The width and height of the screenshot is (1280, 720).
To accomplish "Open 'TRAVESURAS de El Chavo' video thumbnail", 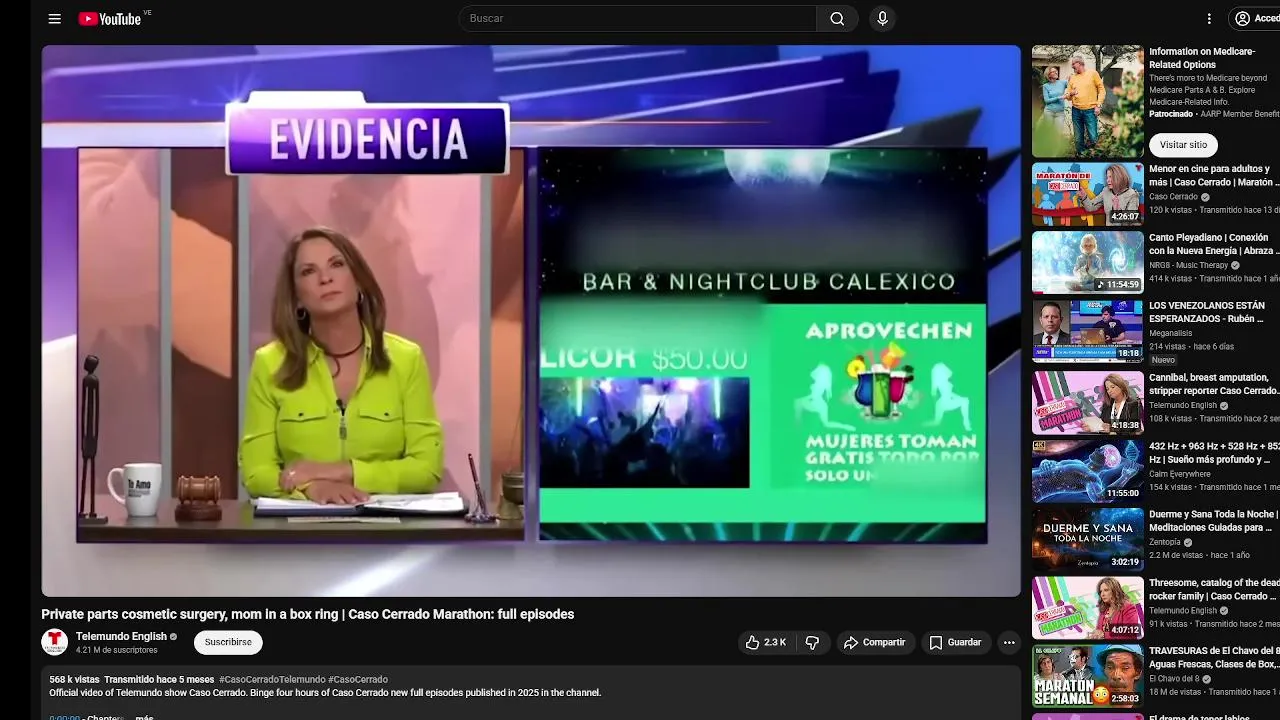I will tap(1087, 676).
